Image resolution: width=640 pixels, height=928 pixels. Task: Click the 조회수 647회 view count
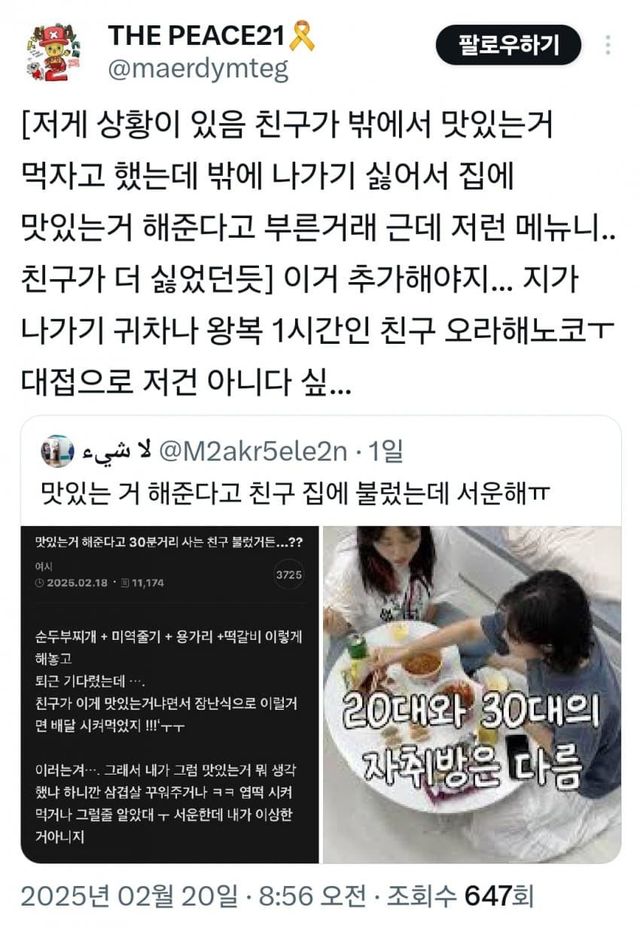tap(461, 896)
